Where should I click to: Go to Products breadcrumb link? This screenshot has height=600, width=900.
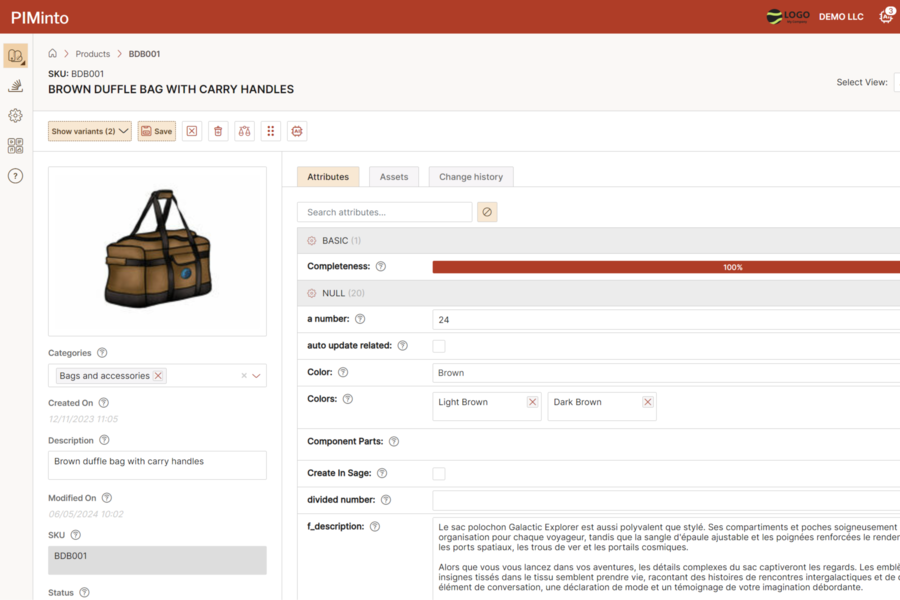coord(93,54)
